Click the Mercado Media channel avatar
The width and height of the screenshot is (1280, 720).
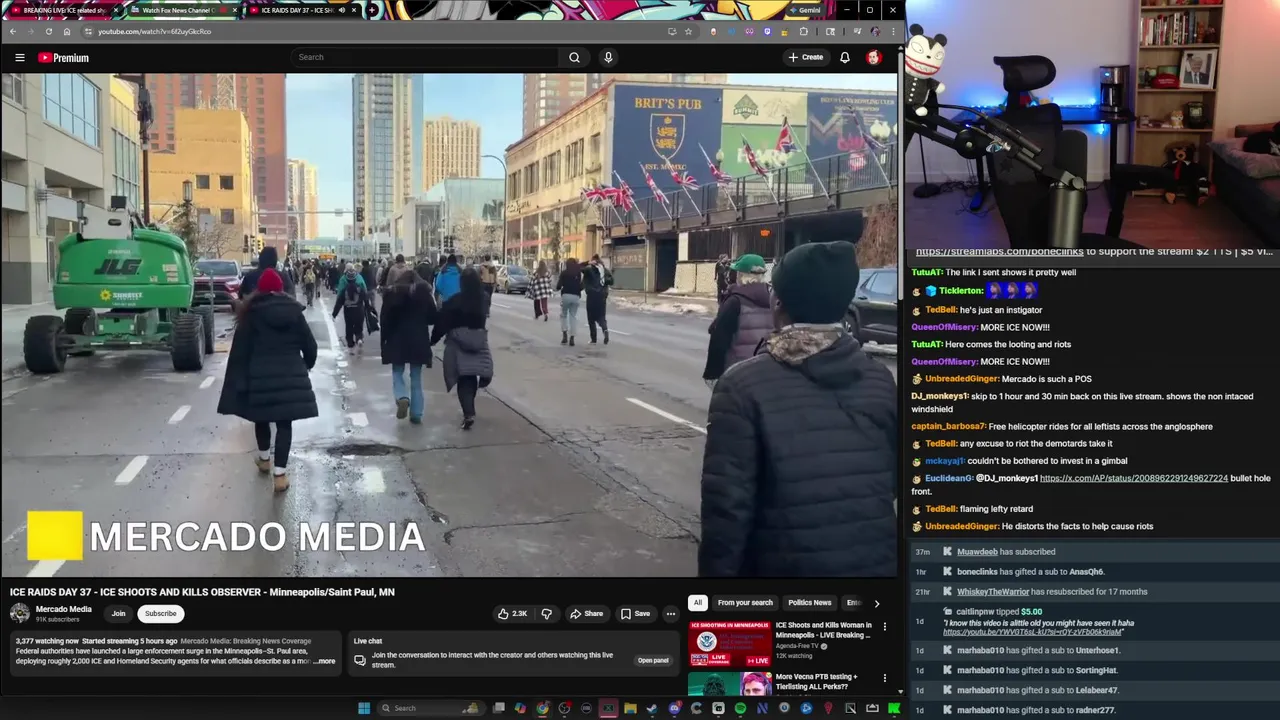pos(20,613)
